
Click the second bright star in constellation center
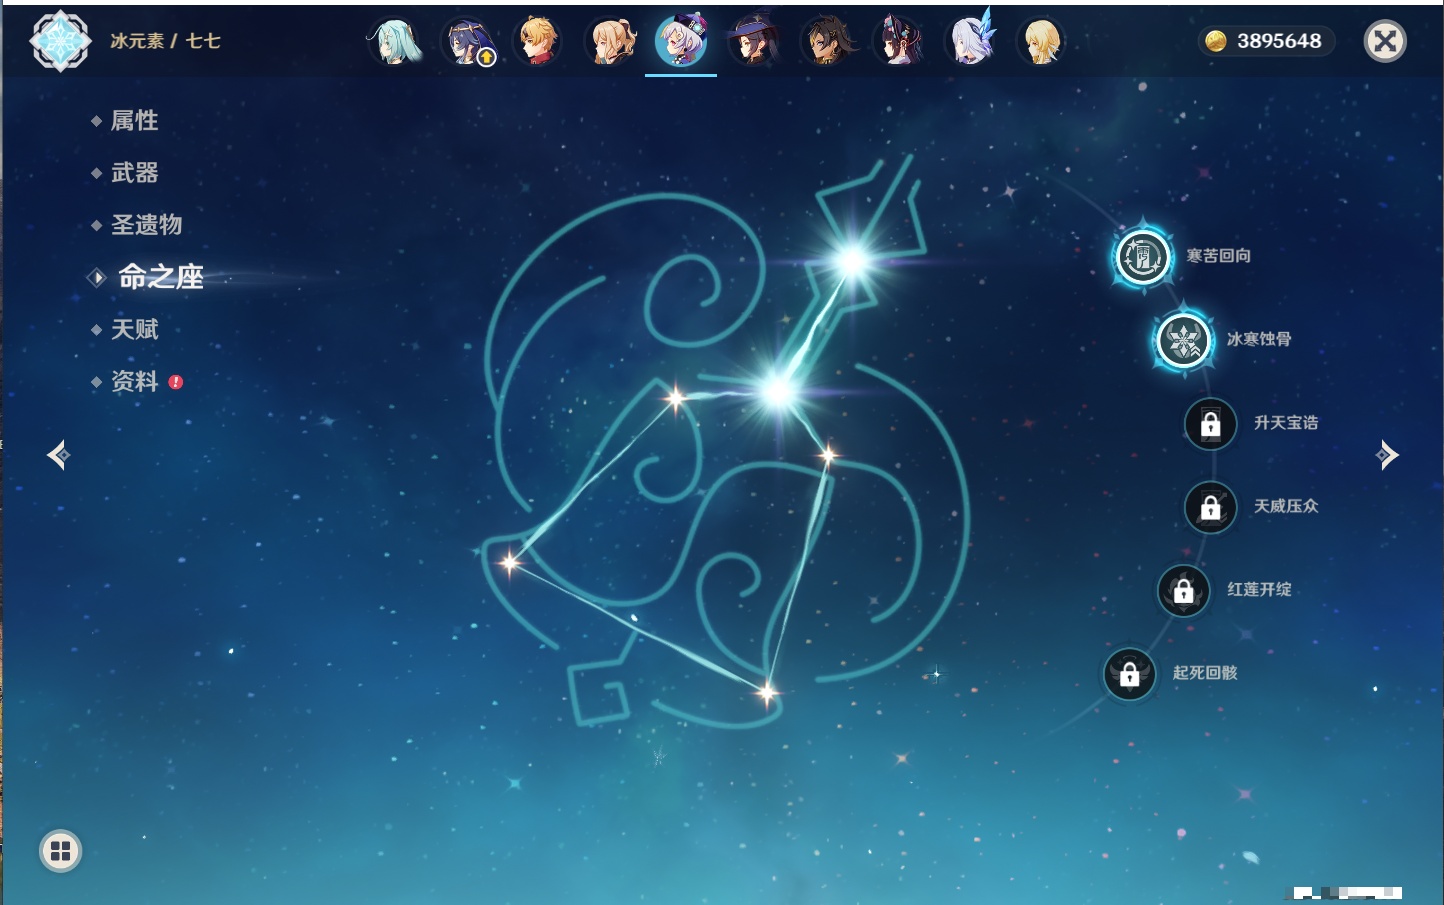point(778,390)
